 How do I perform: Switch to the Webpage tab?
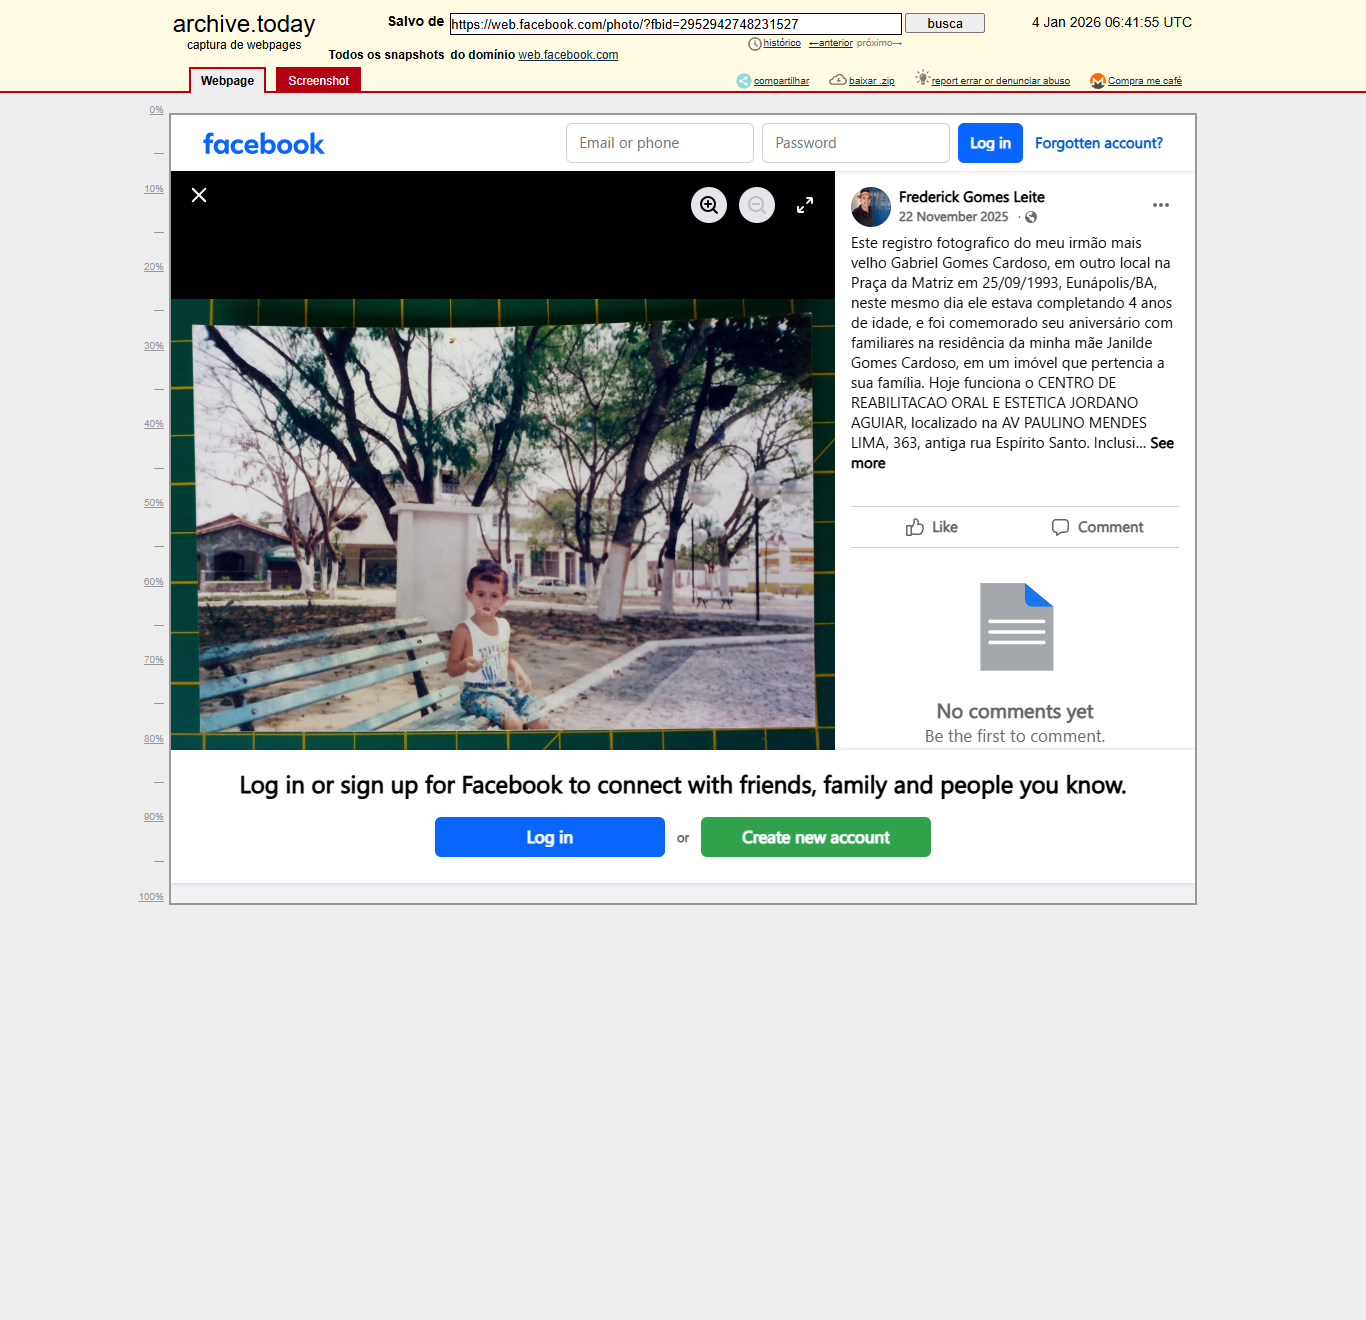227,80
